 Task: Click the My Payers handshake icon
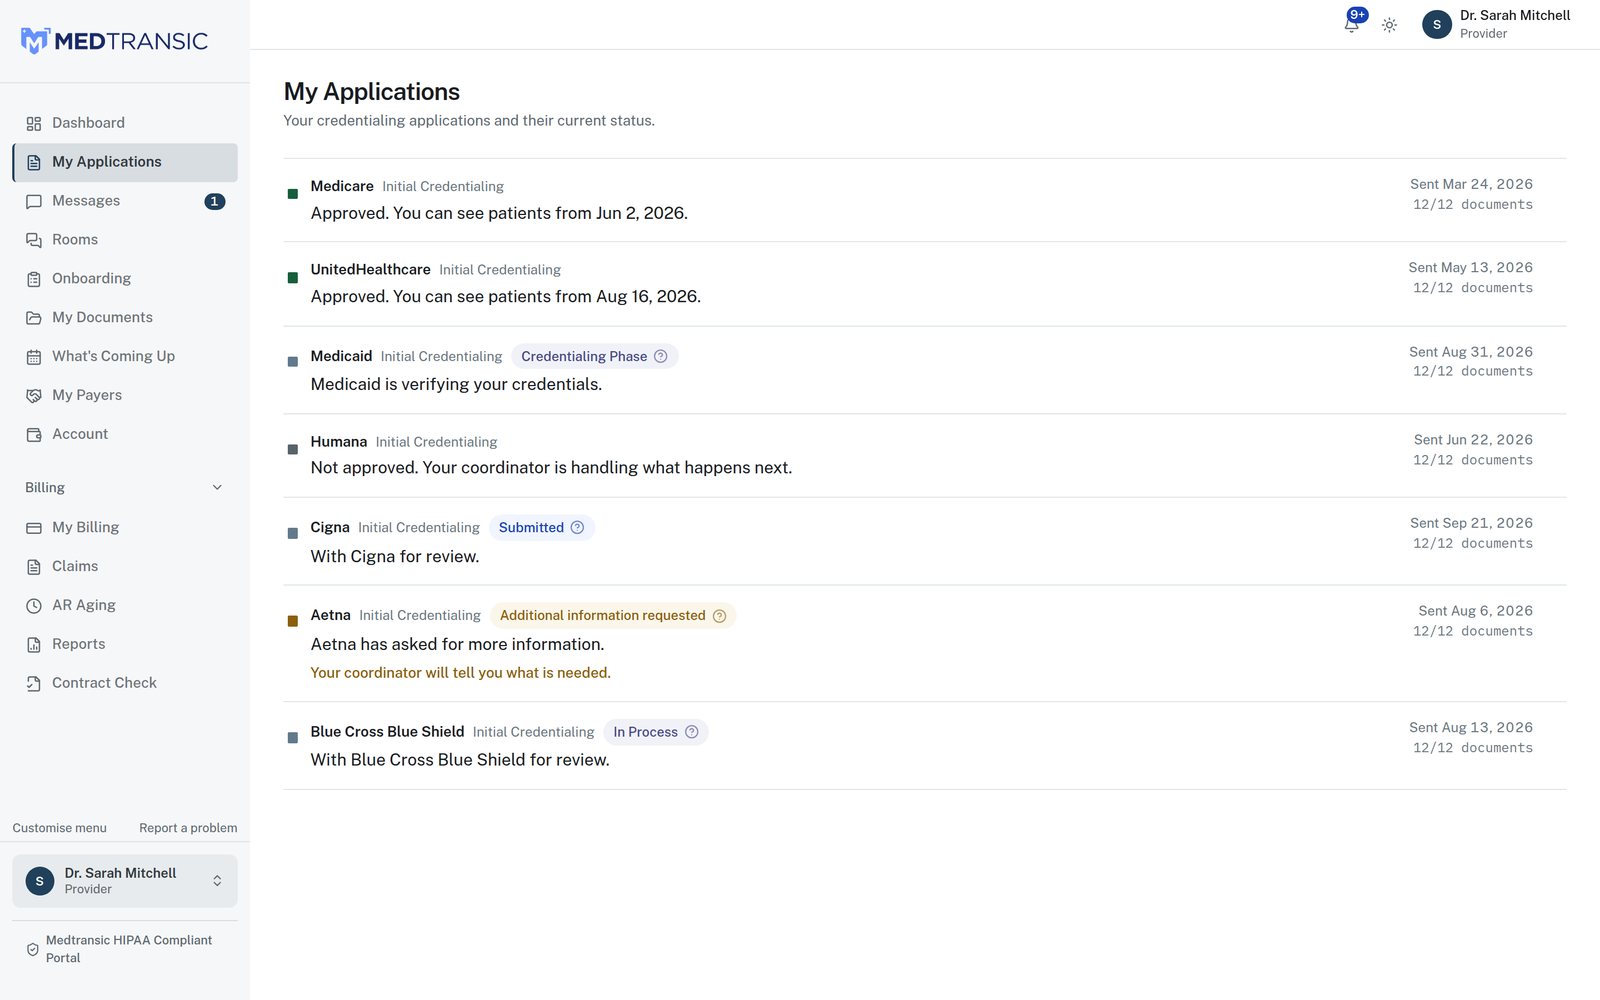pos(34,396)
